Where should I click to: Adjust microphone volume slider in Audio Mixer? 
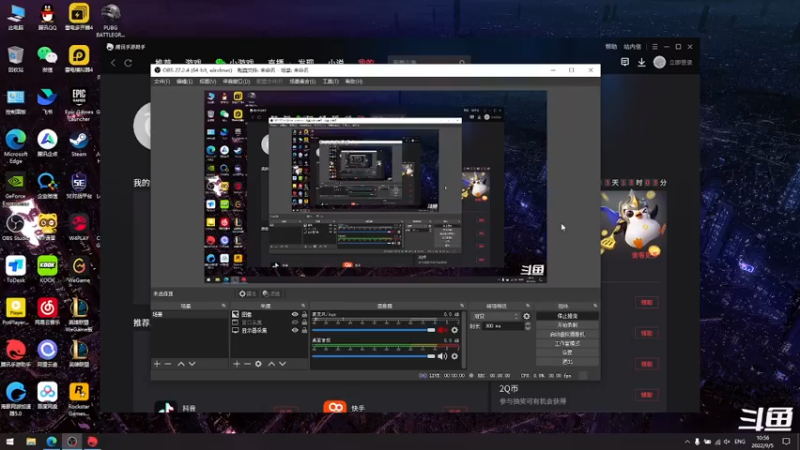373,330
